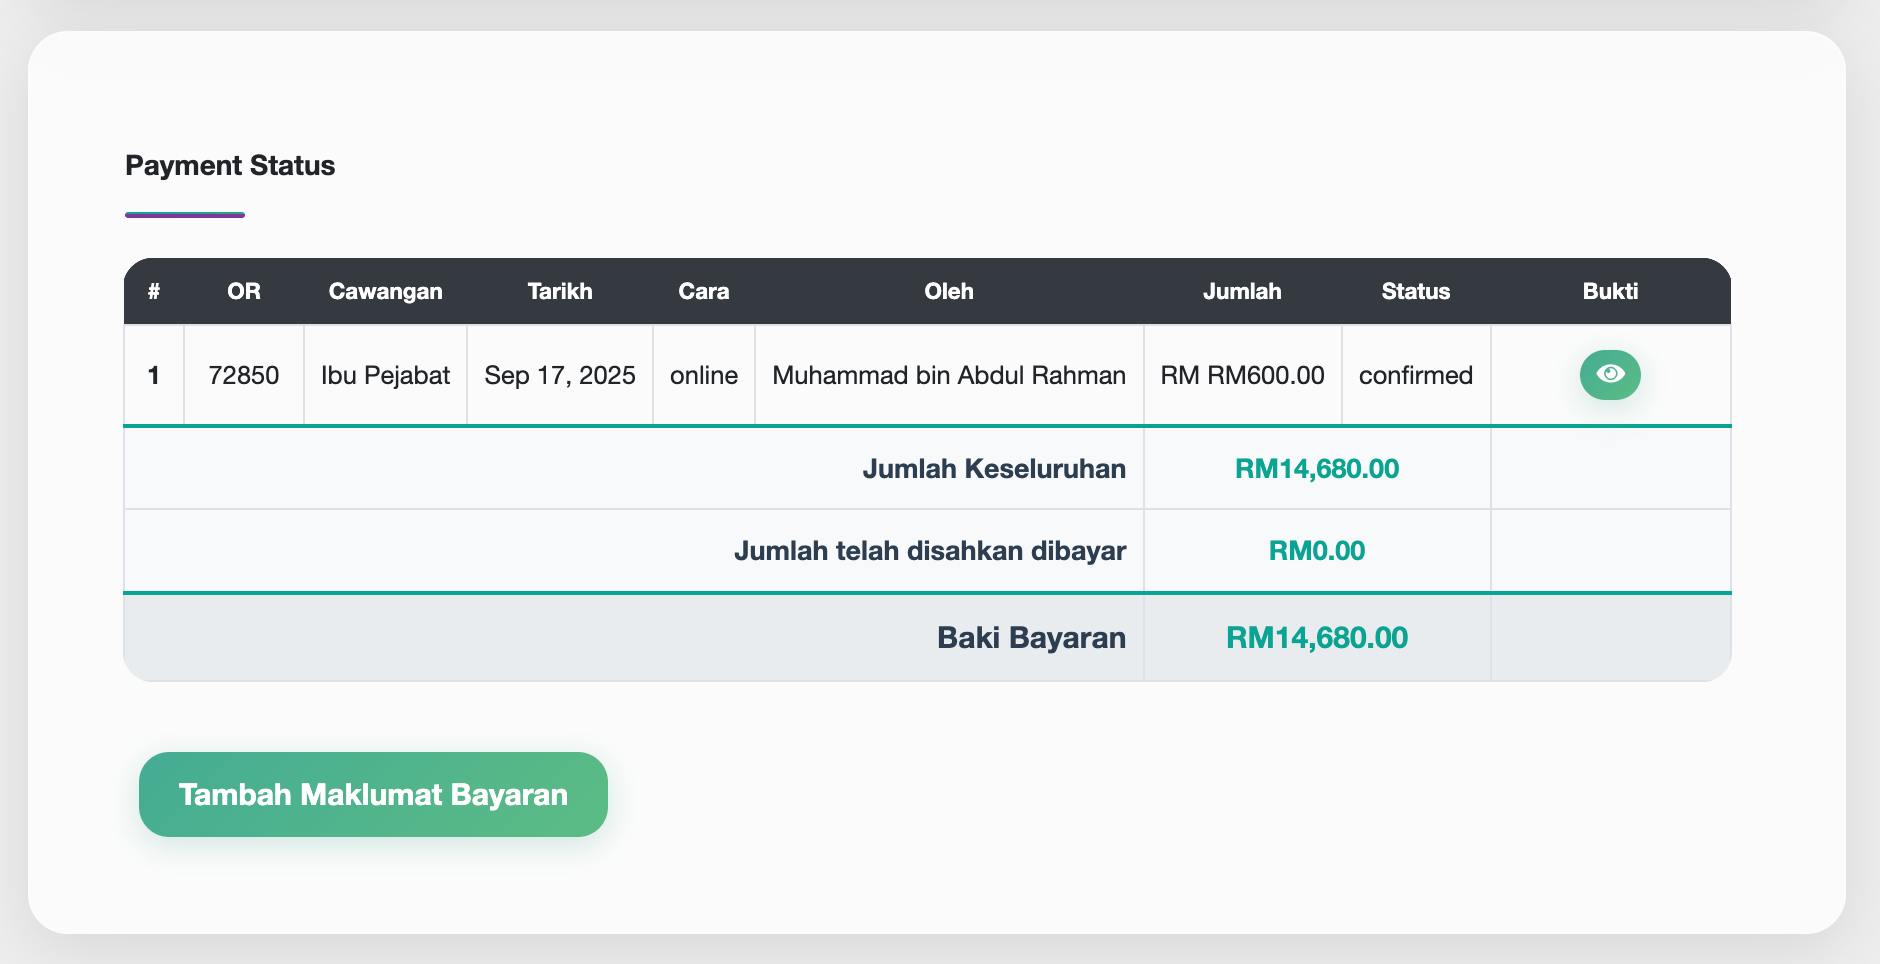1880x964 pixels.
Task: Select the Baki Bayaran total amount
Action: pos(1317,637)
